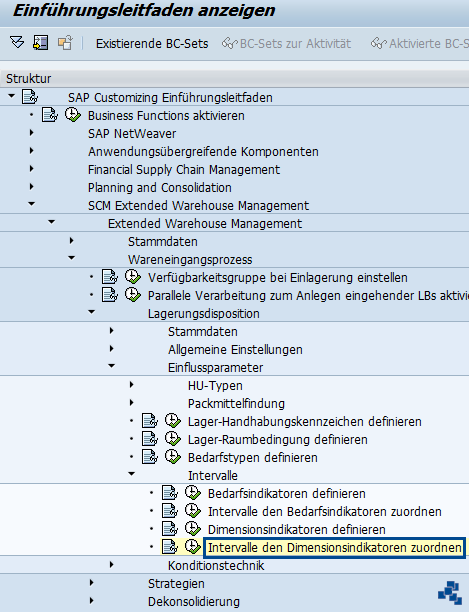Expand the HU-Typen node
The height and width of the screenshot is (612, 469).
tap(131, 385)
